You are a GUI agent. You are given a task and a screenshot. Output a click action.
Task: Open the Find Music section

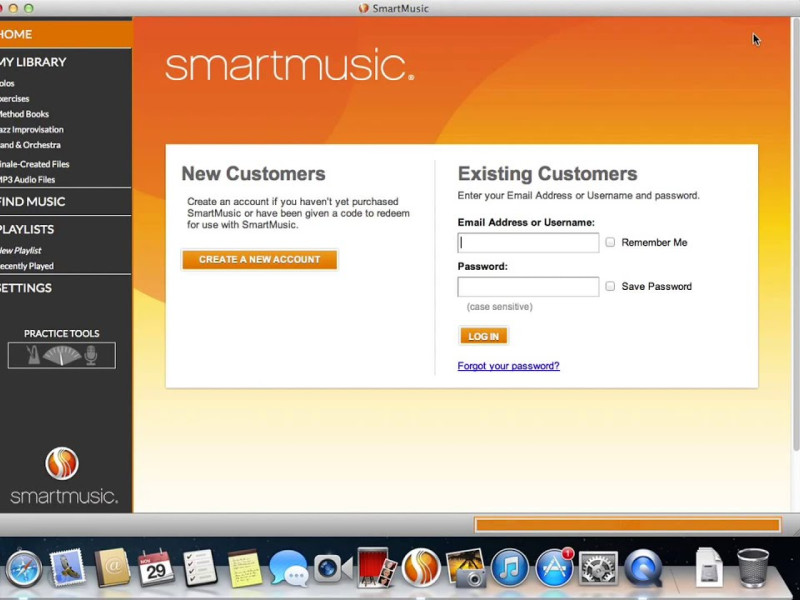[x=33, y=202]
